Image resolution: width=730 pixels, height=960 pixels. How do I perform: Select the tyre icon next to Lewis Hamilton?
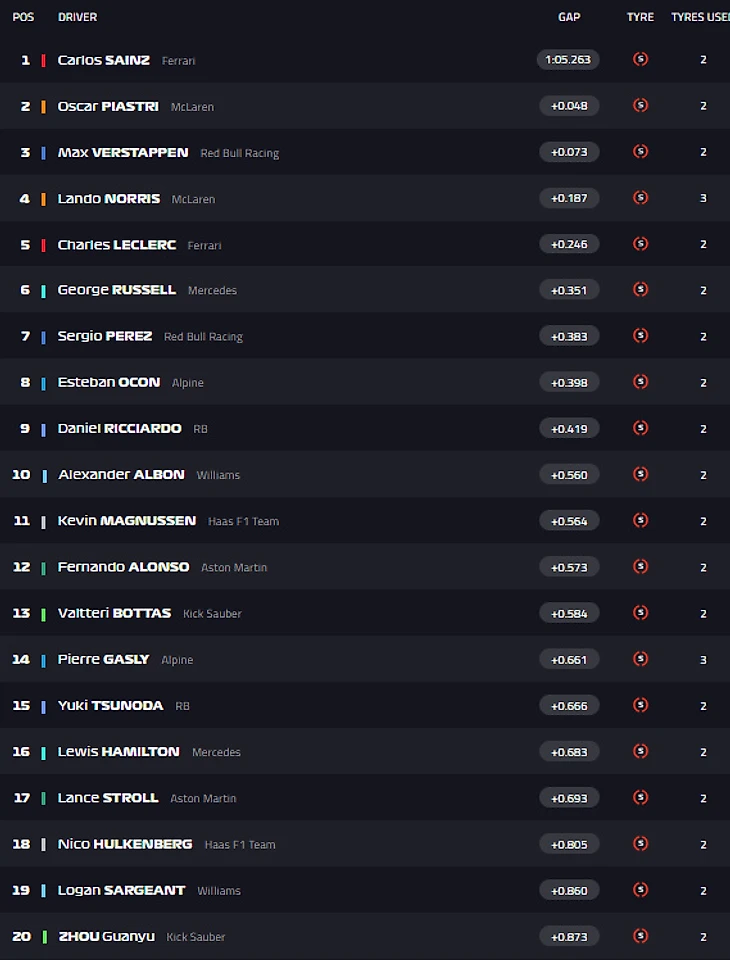pos(640,751)
